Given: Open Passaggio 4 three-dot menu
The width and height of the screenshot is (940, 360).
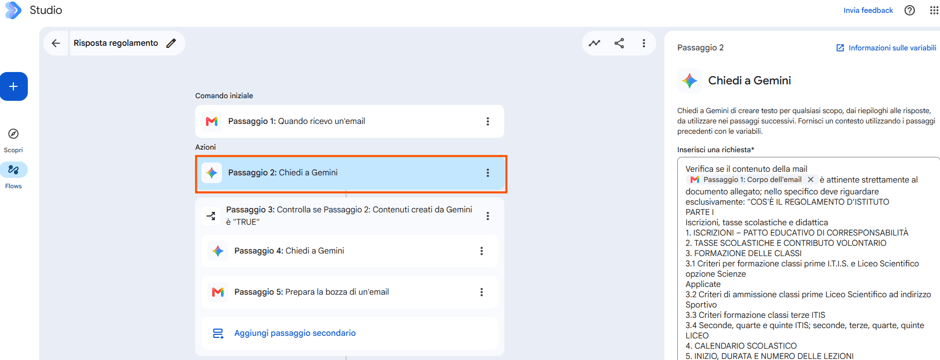Looking at the screenshot, I should coord(481,251).
